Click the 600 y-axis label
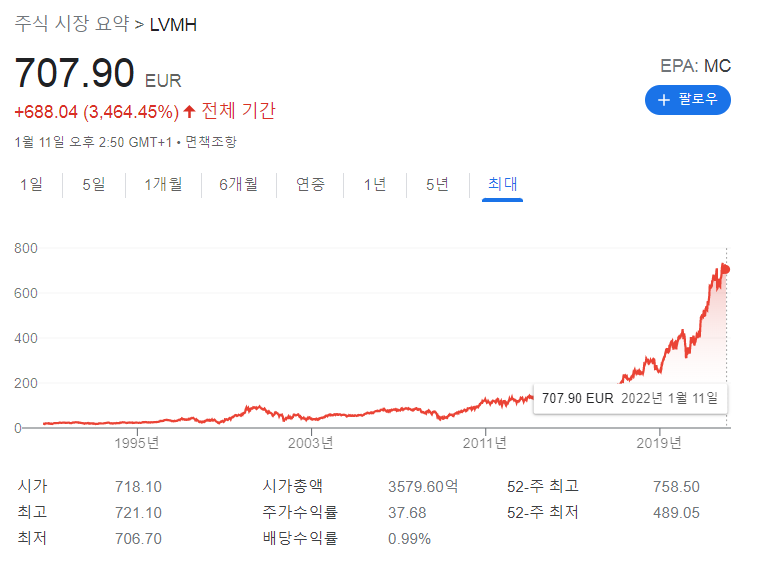762x563 pixels. [x=26, y=293]
